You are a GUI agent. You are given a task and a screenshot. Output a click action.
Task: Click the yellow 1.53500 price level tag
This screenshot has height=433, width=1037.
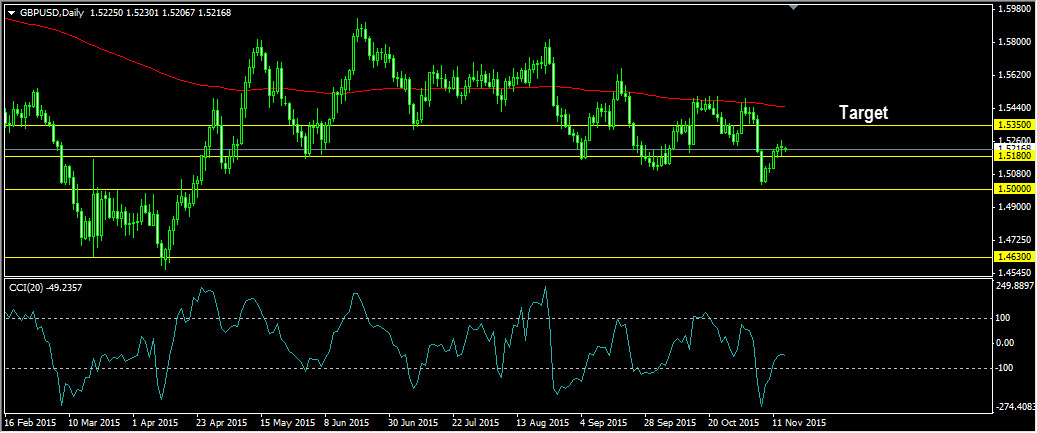point(1011,125)
